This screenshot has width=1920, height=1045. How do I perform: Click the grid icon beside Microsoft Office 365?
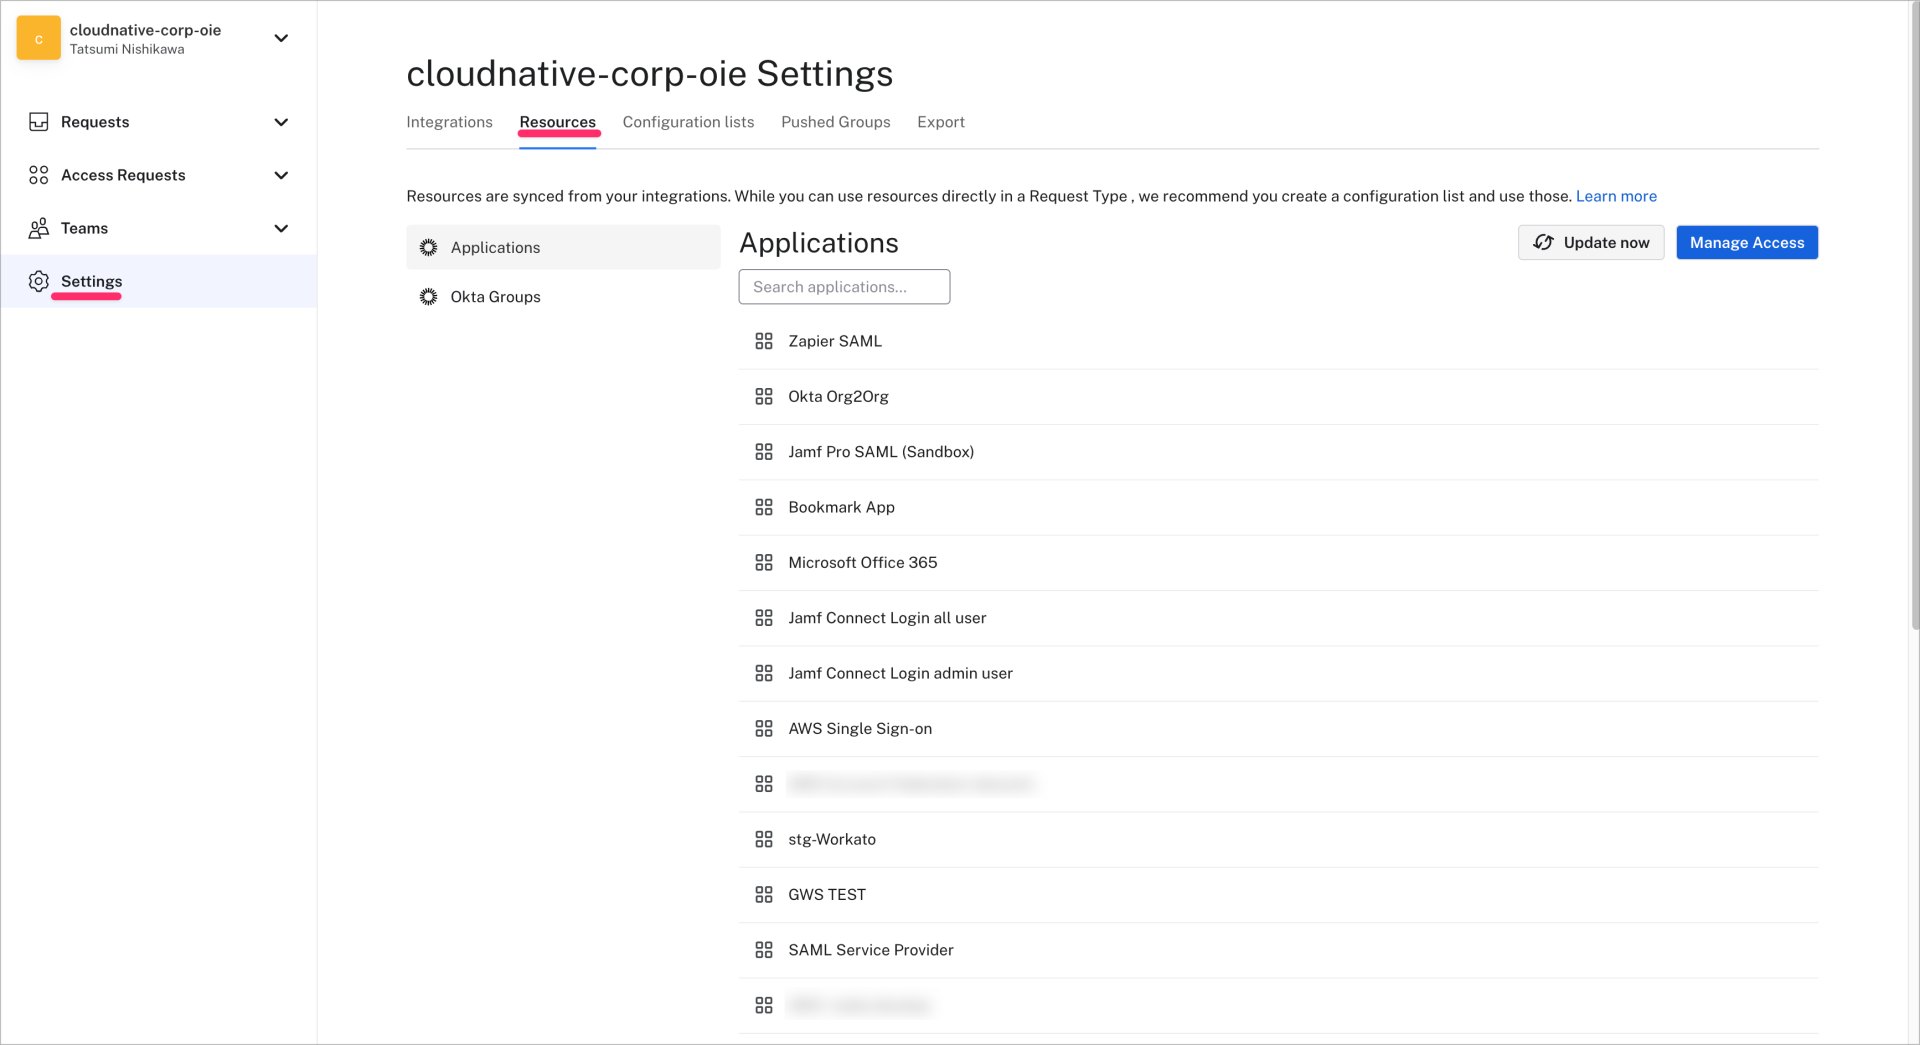tap(764, 562)
